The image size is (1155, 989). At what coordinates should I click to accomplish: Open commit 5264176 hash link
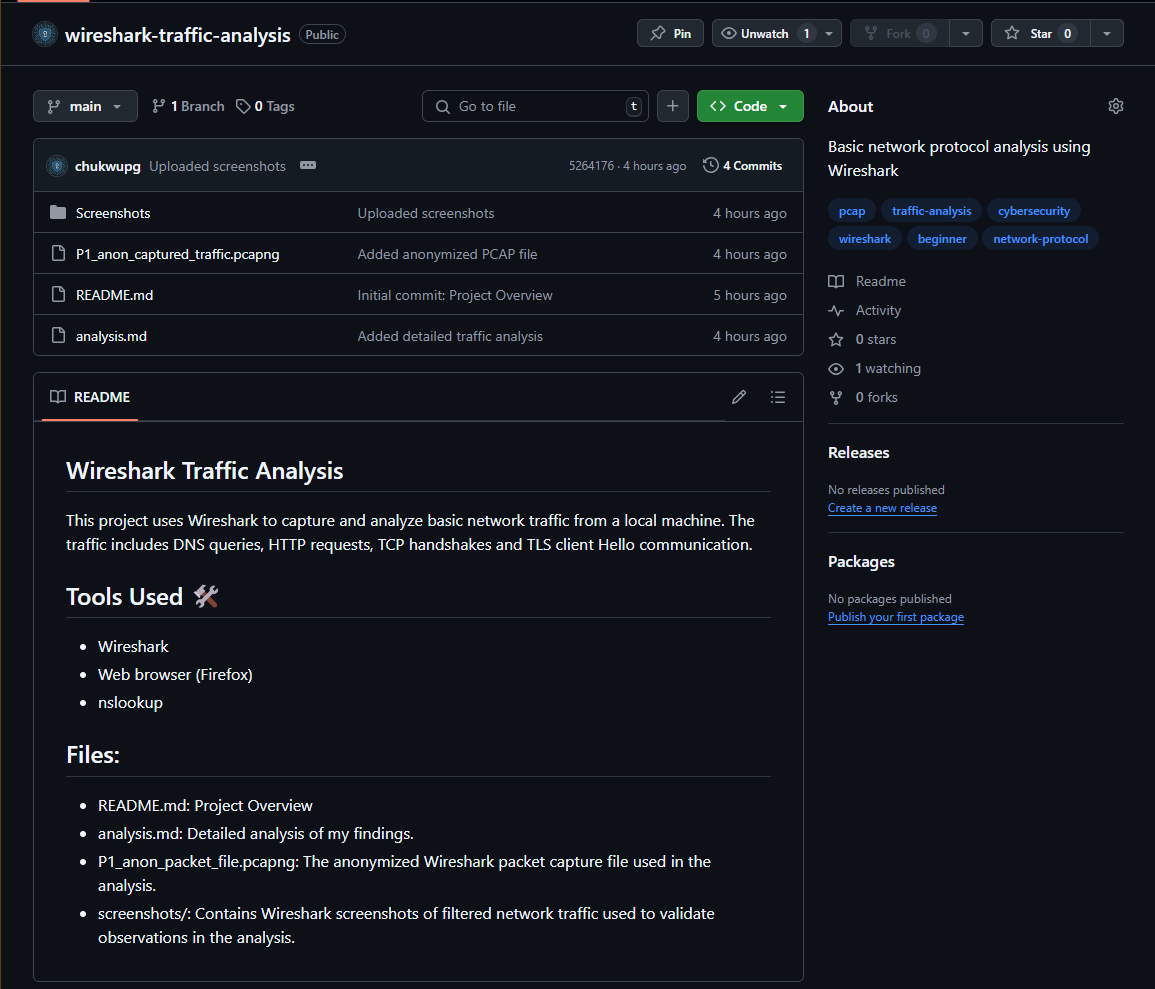click(591, 166)
